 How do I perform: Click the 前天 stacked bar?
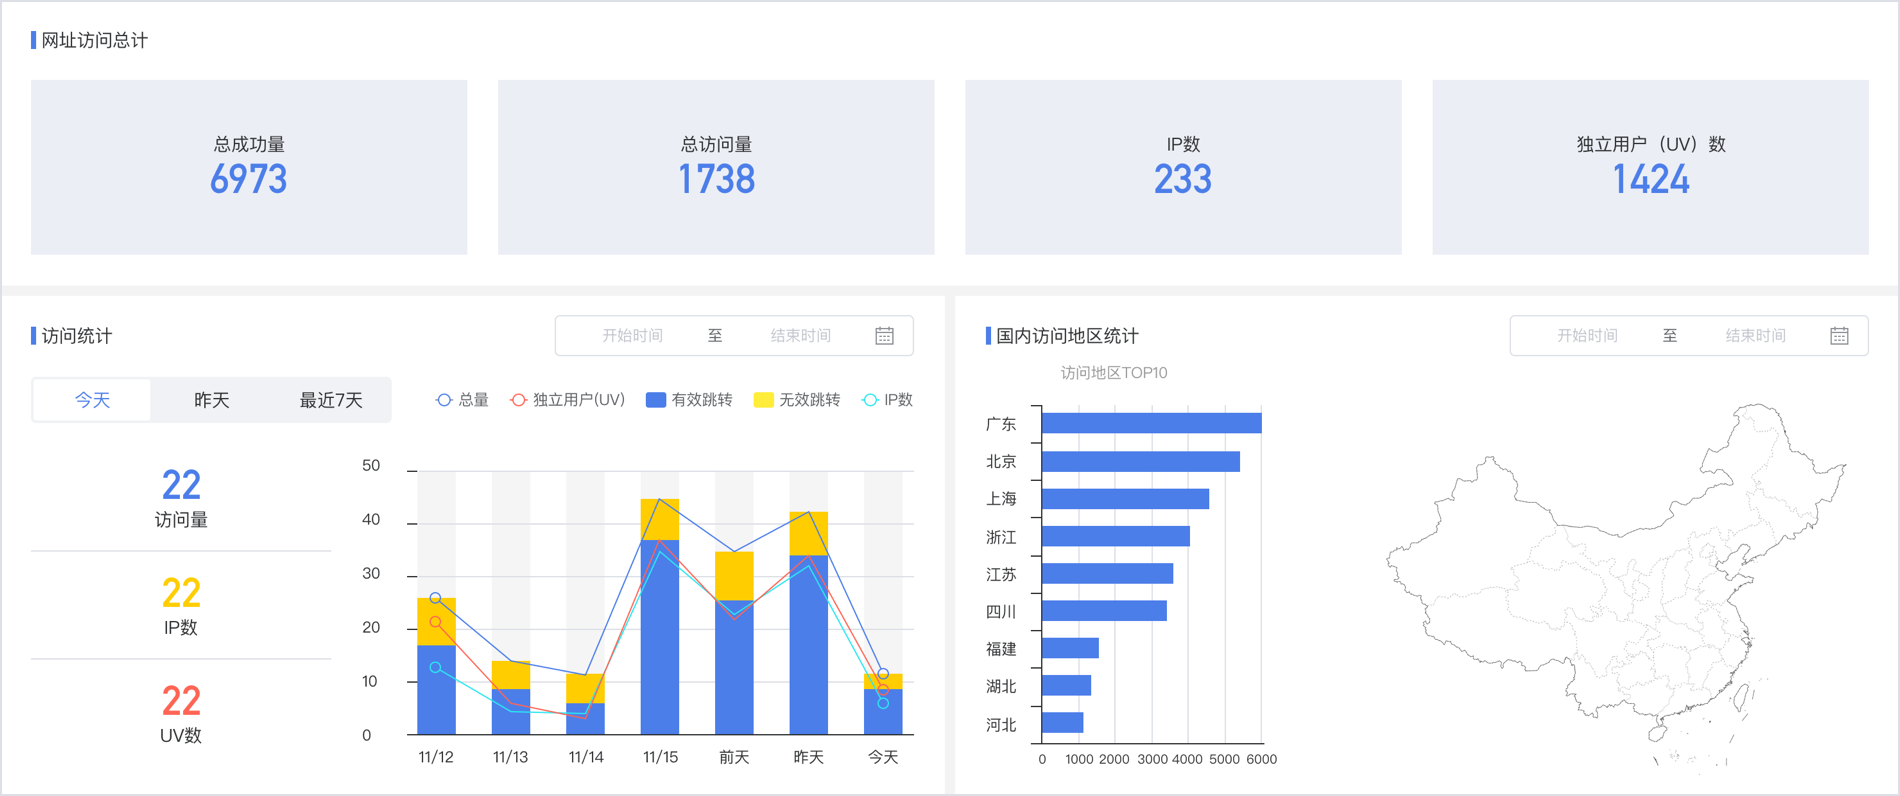click(x=734, y=643)
